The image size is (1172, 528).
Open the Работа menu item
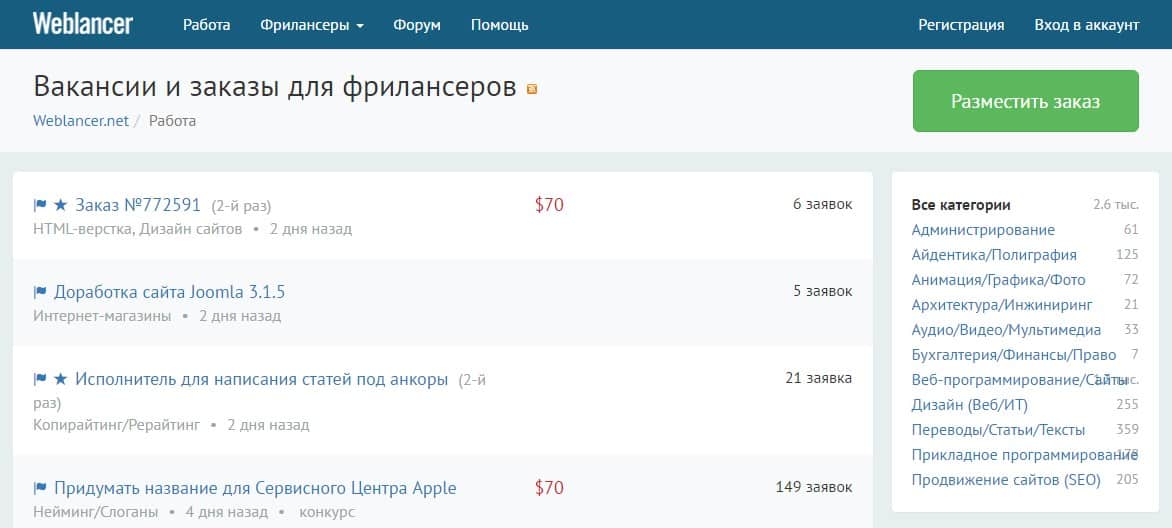click(x=206, y=25)
